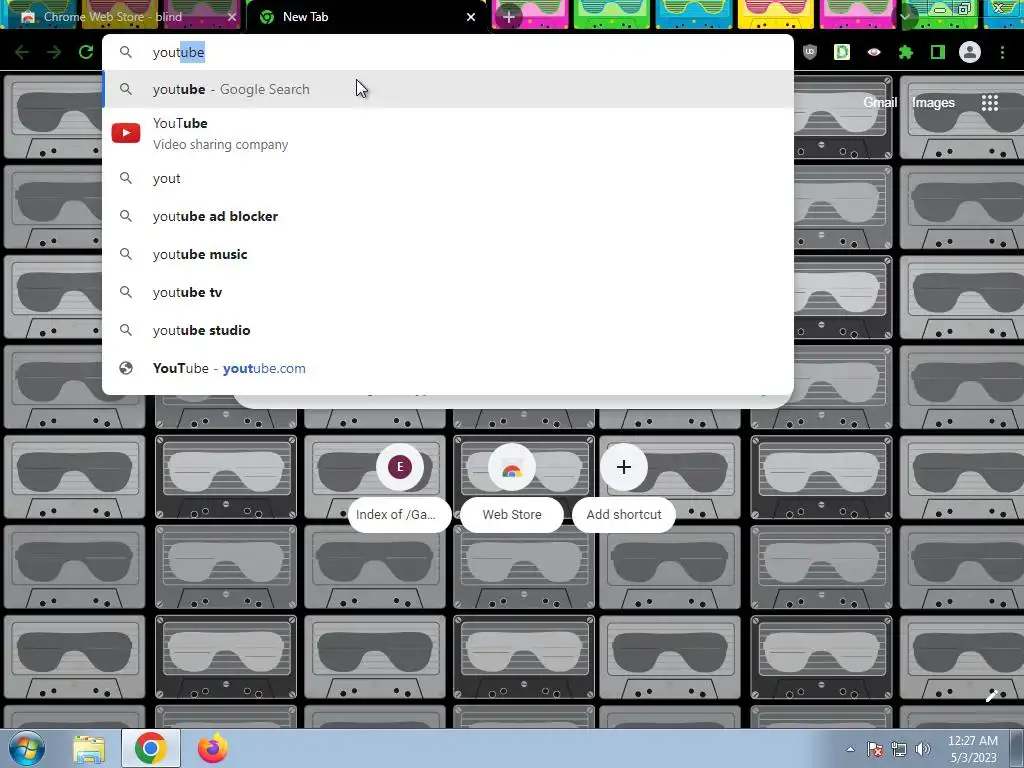The image size is (1024, 768).
Task: Click the red eye extension icon
Action: (874, 52)
